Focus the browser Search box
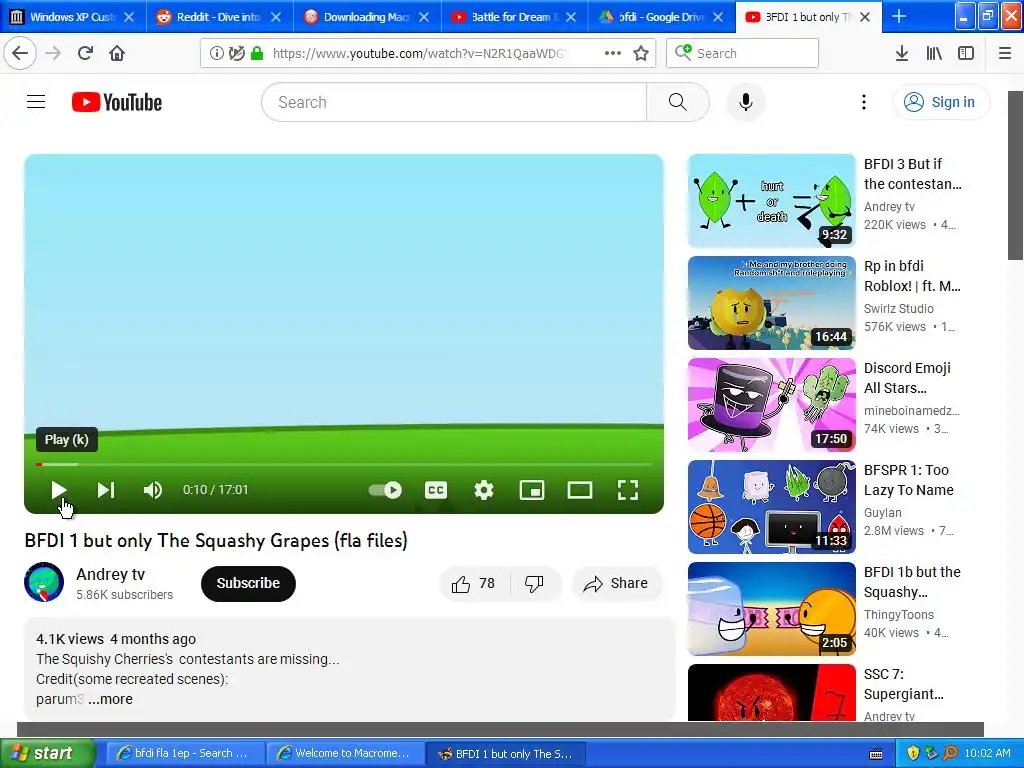The image size is (1024, 768). coord(743,53)
